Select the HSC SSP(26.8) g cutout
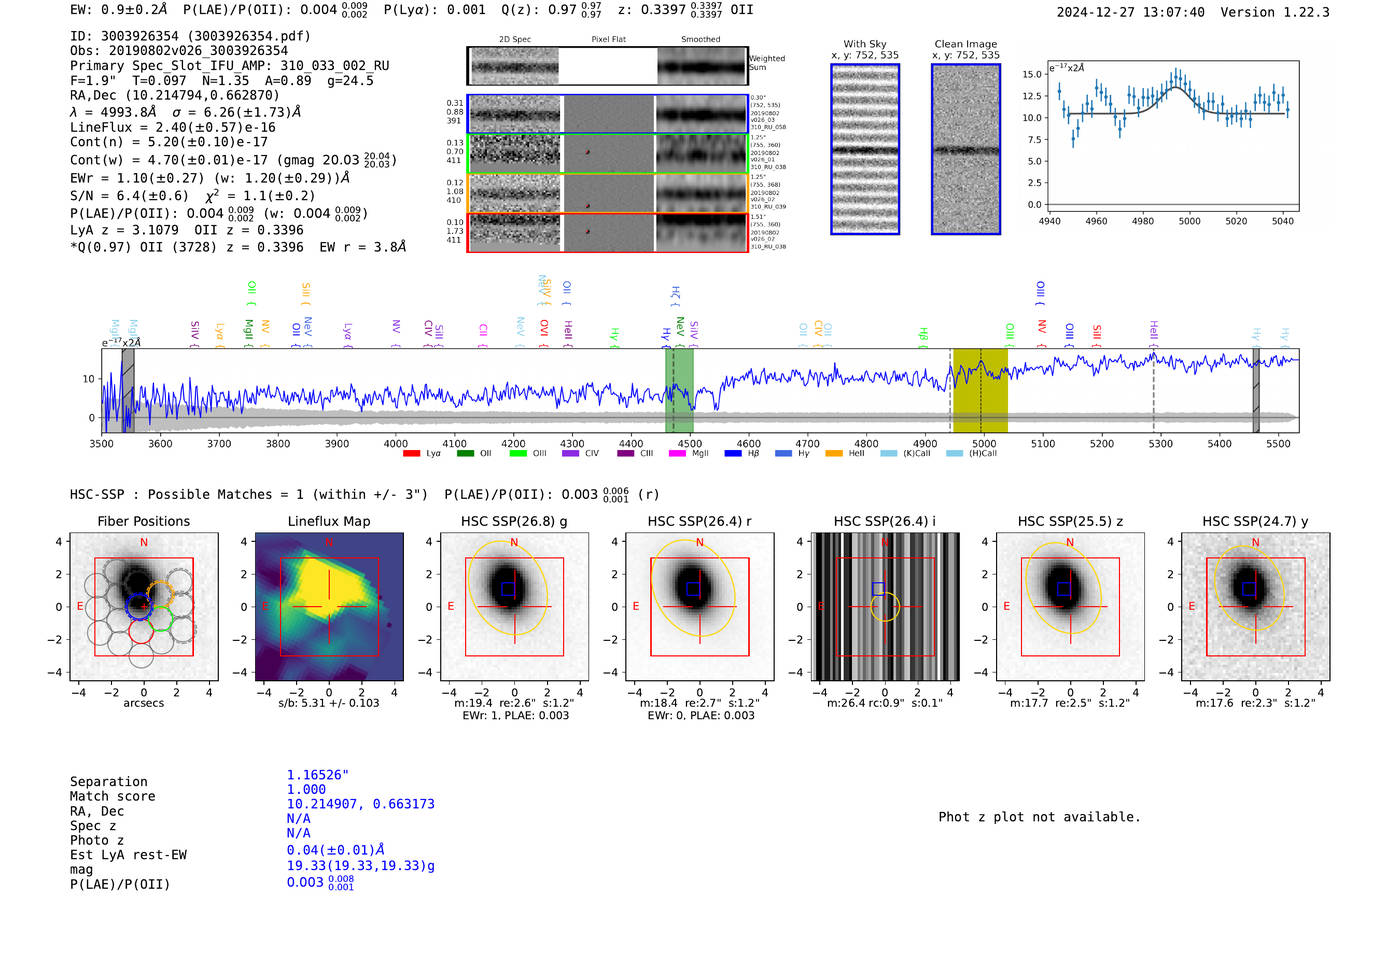Screen dimensions: 1400x953 pos(514,606)
